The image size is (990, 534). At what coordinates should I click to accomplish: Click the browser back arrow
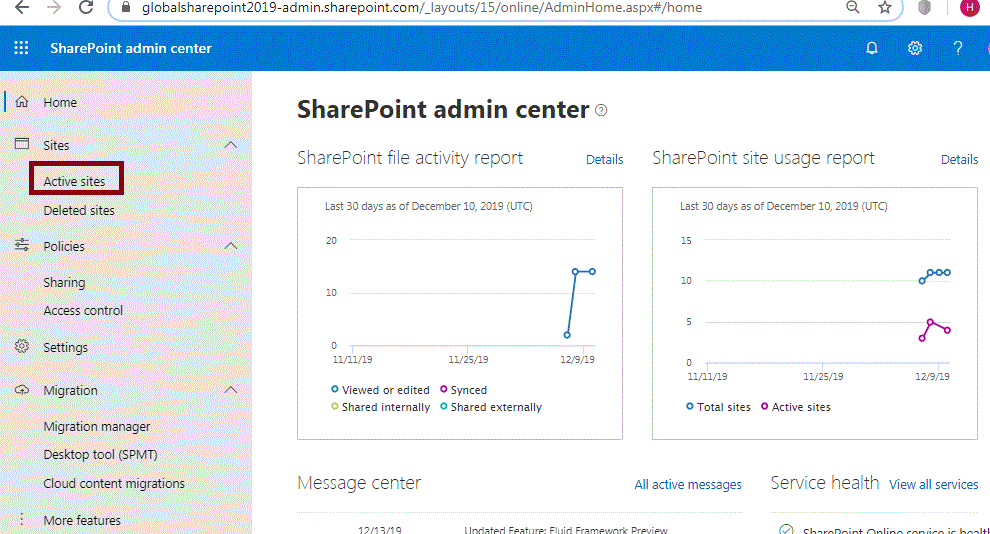click(x=22, y=8)
